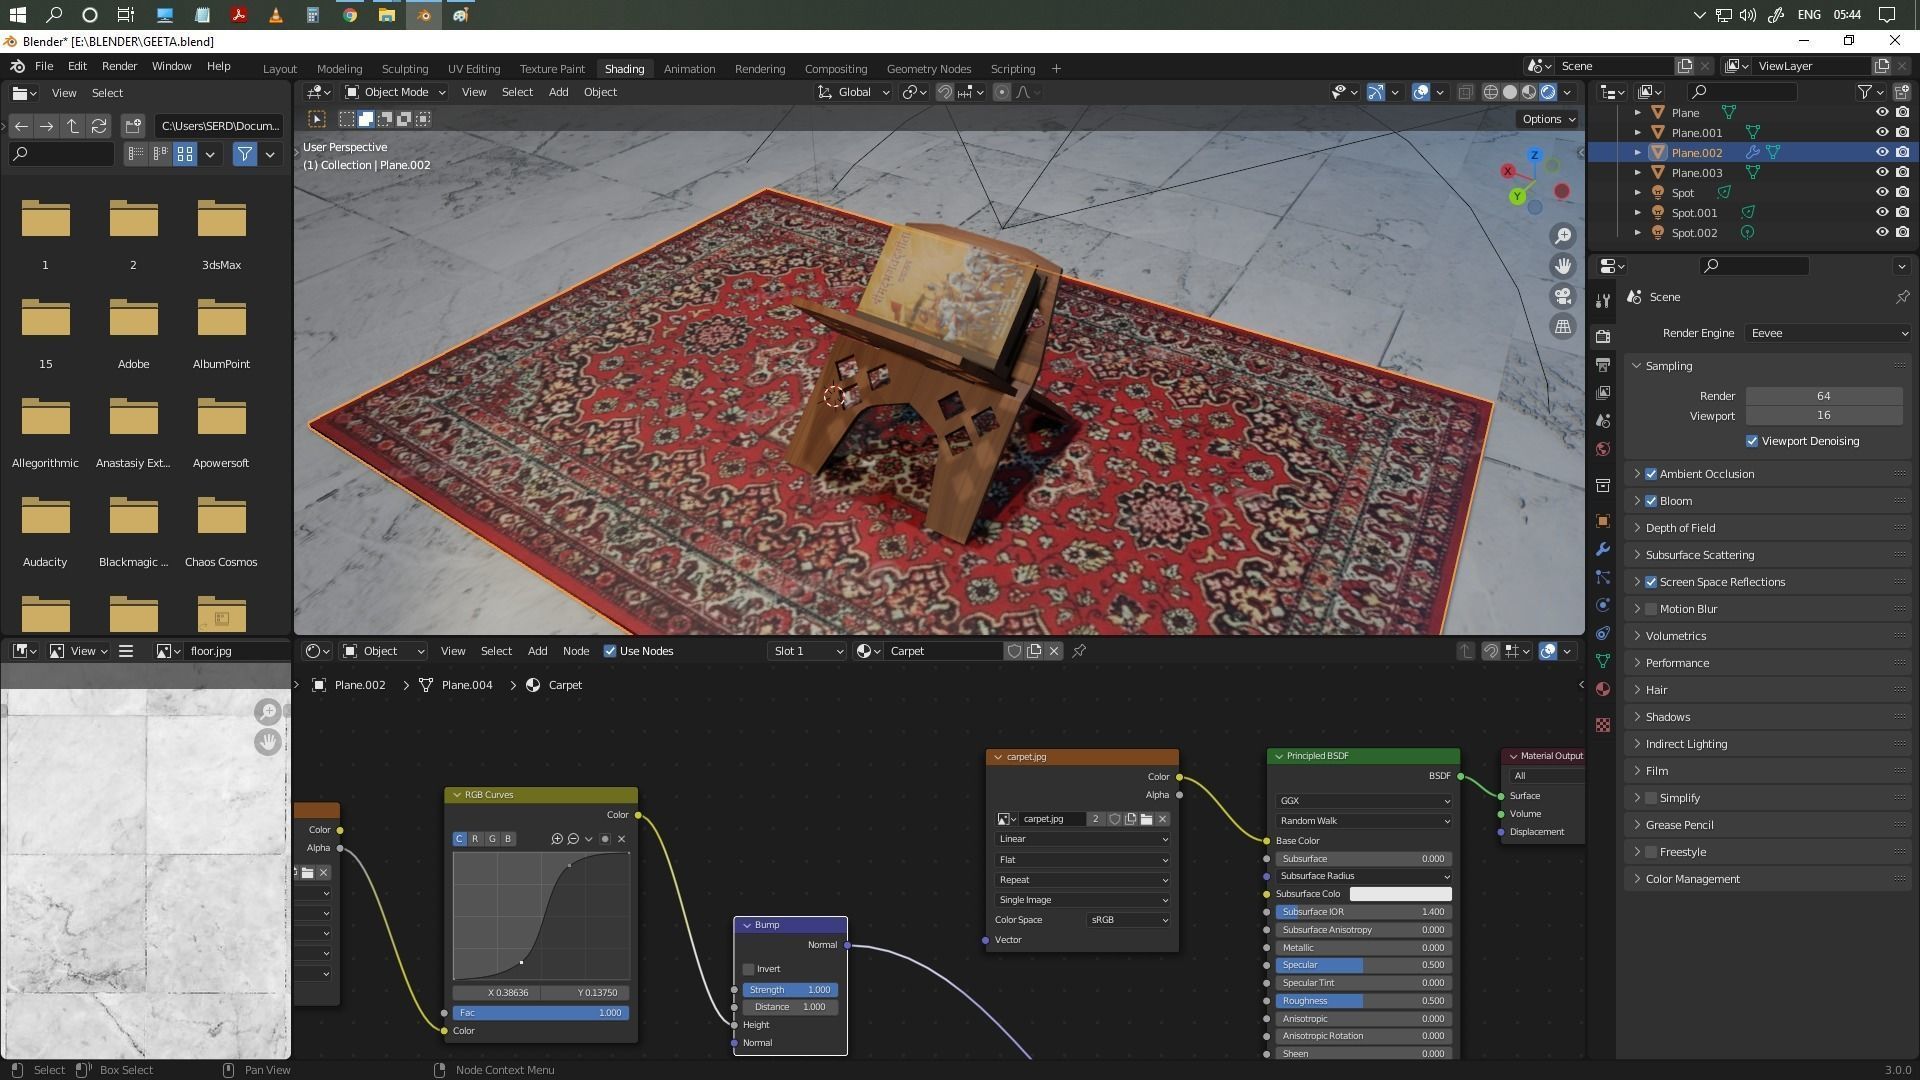Open the Render menu
Viewport: 1920px width, 1080px height.
coord(119,66)
